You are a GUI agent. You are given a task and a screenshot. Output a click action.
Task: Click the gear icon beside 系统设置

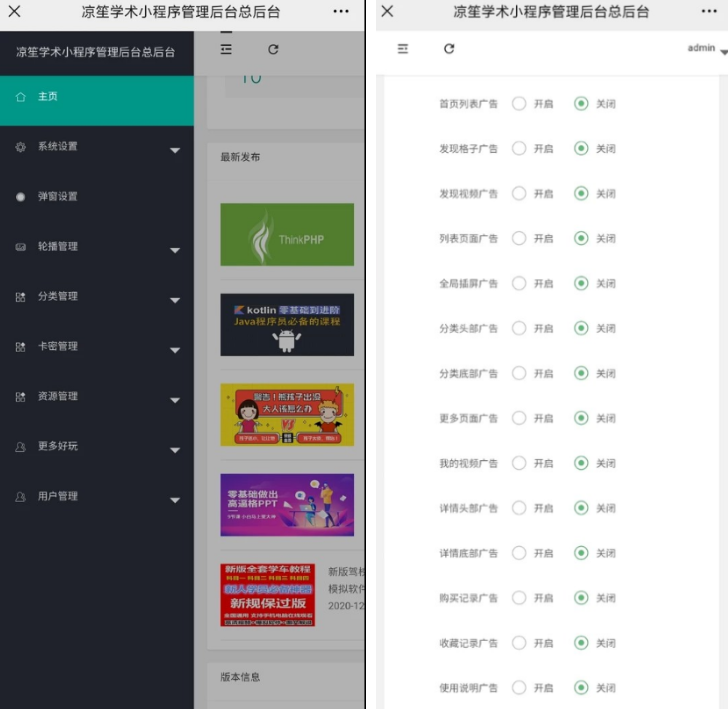click(21, 147)
